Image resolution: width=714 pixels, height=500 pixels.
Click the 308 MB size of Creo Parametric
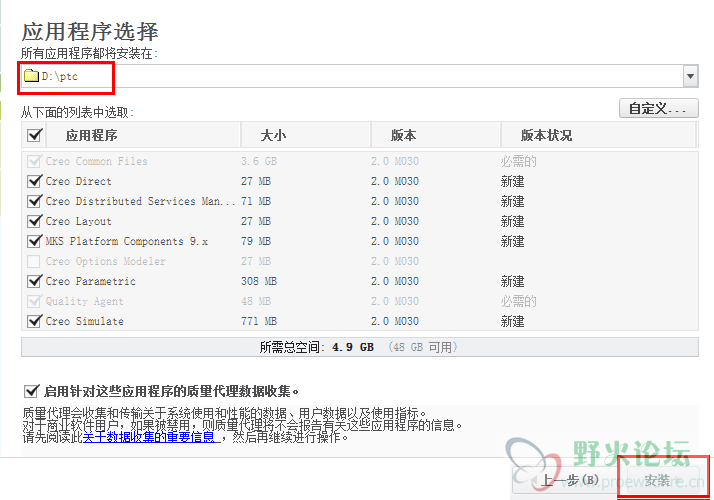click(259, 281)
